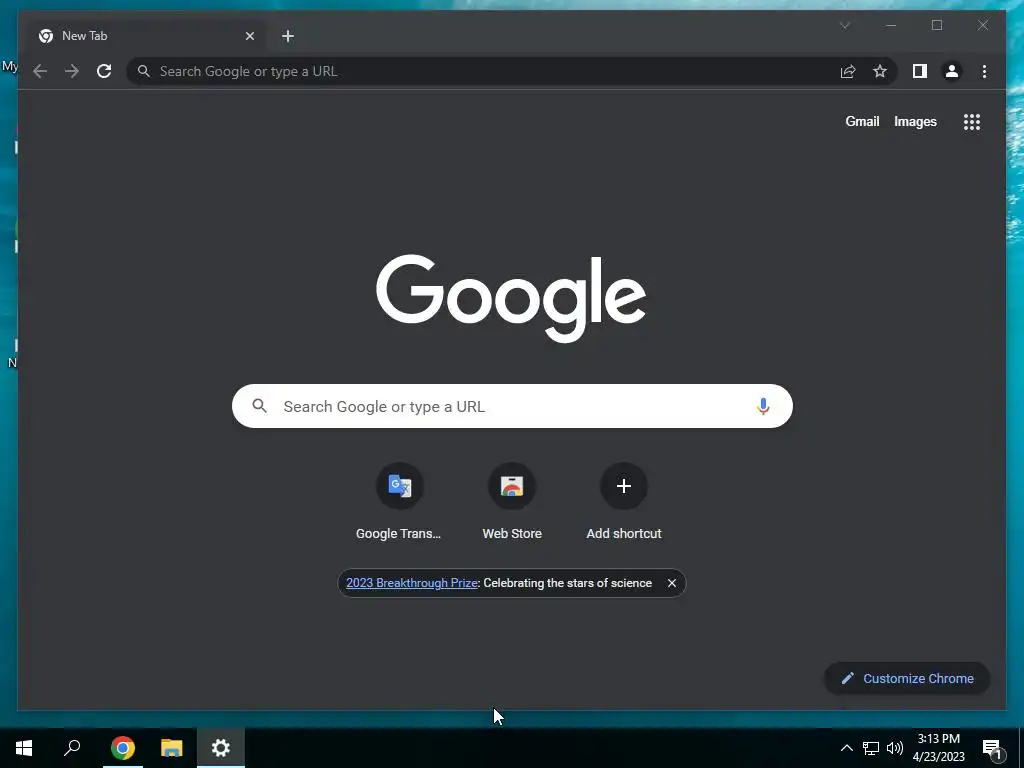Click the Customize Chrome button

[x=907, y=679]
